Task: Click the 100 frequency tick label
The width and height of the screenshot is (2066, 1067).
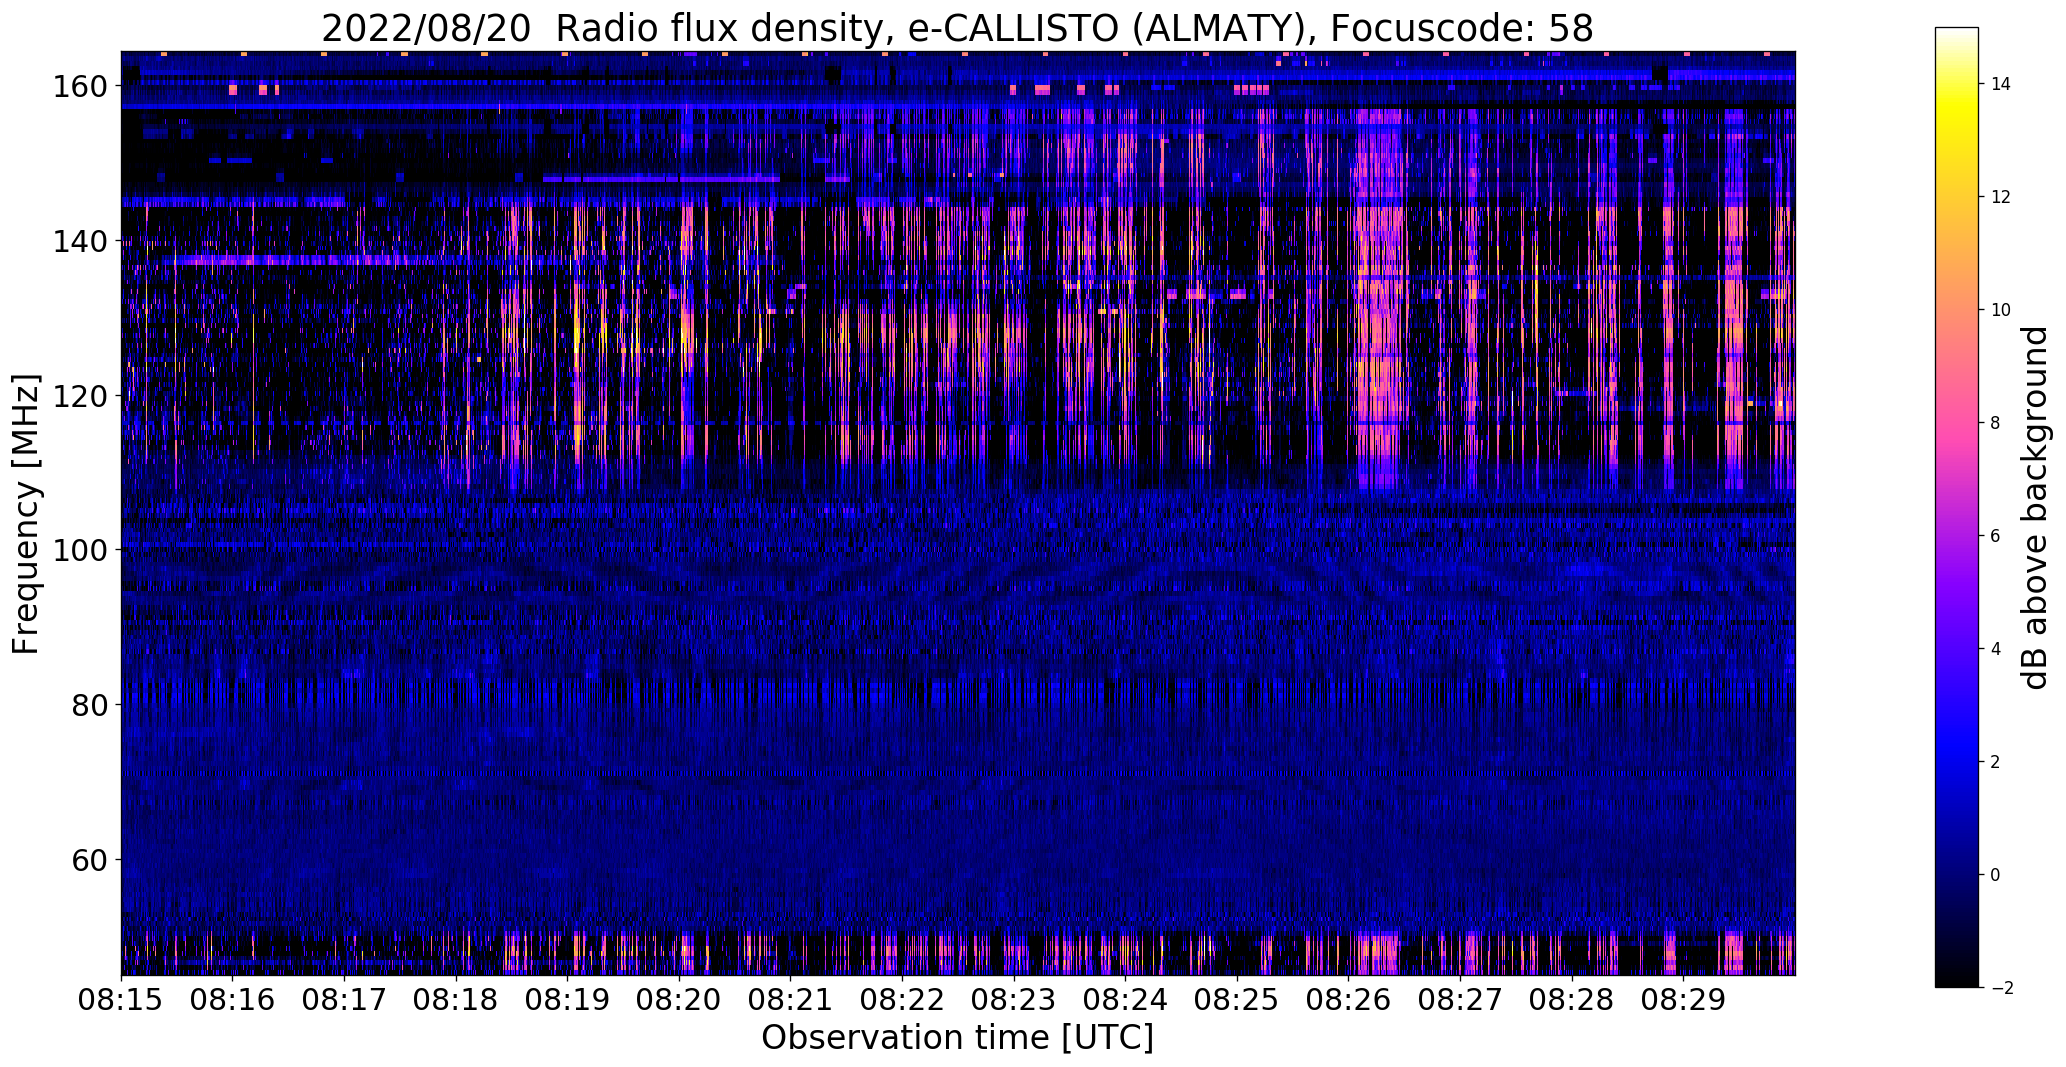Action: pos(80,550)
